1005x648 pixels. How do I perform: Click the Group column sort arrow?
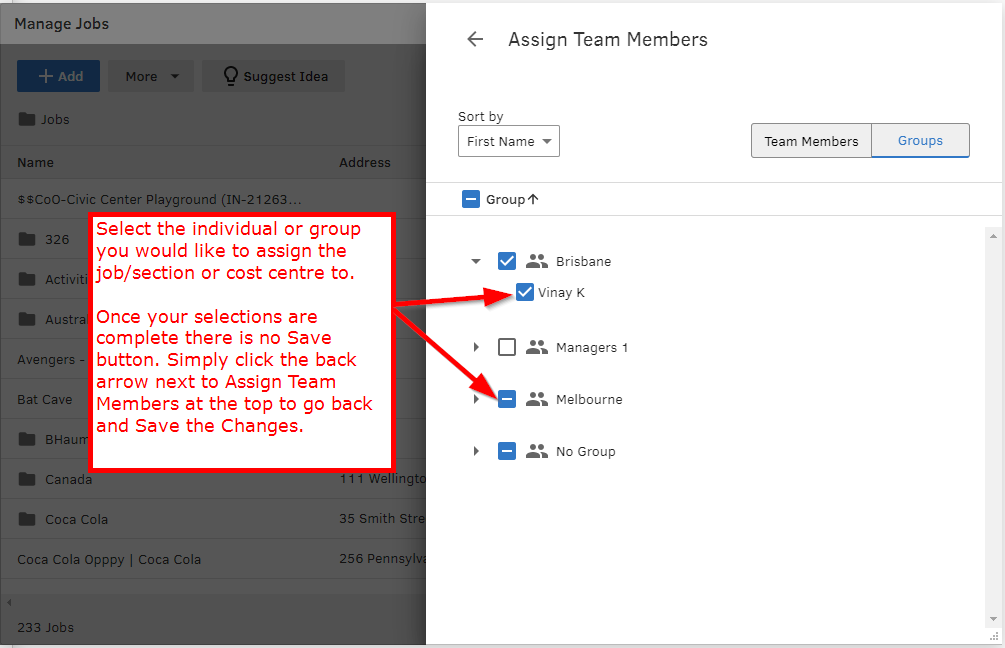pyautogui.click(x=533, y=199)
